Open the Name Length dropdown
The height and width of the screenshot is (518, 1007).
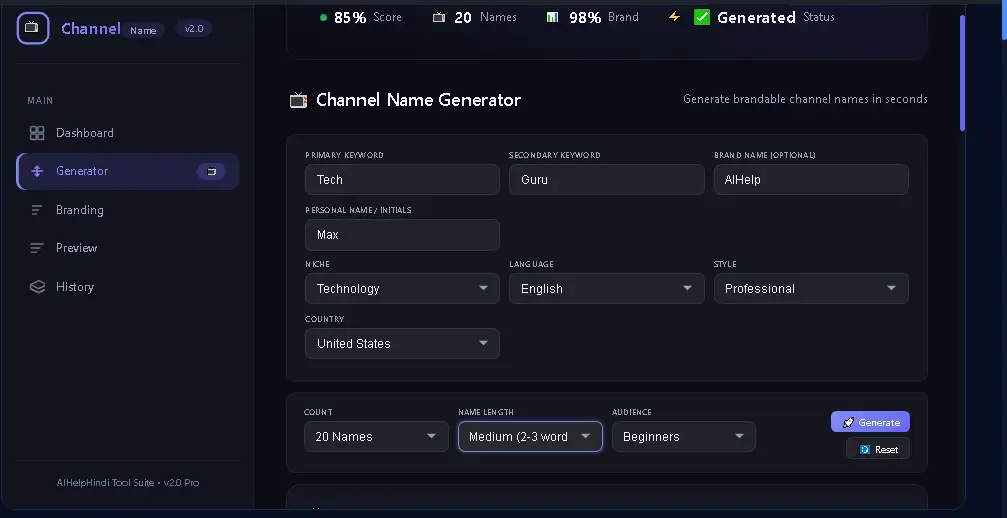(x=530, y=436)
